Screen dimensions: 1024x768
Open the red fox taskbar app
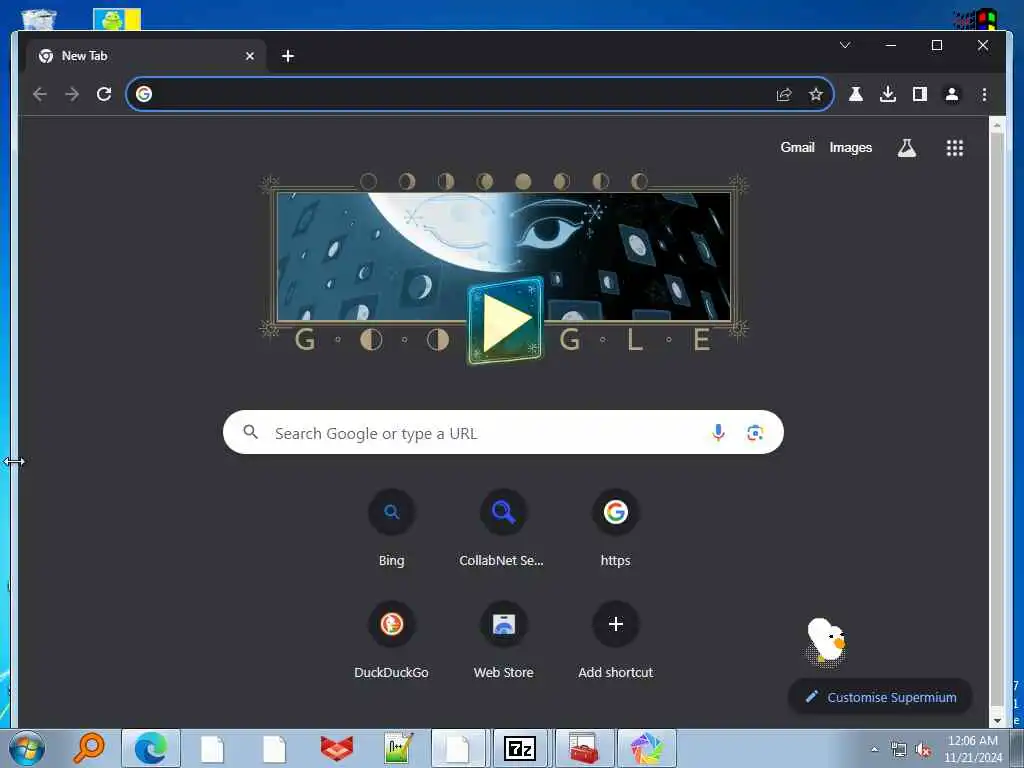[x=336, y=748]
